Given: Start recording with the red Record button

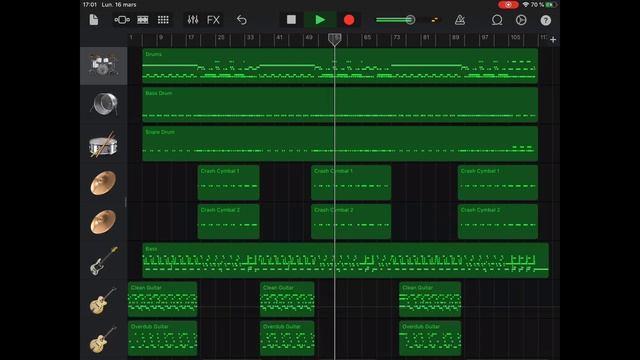Looking at the screenshot, I should click(x=349, y=20).
